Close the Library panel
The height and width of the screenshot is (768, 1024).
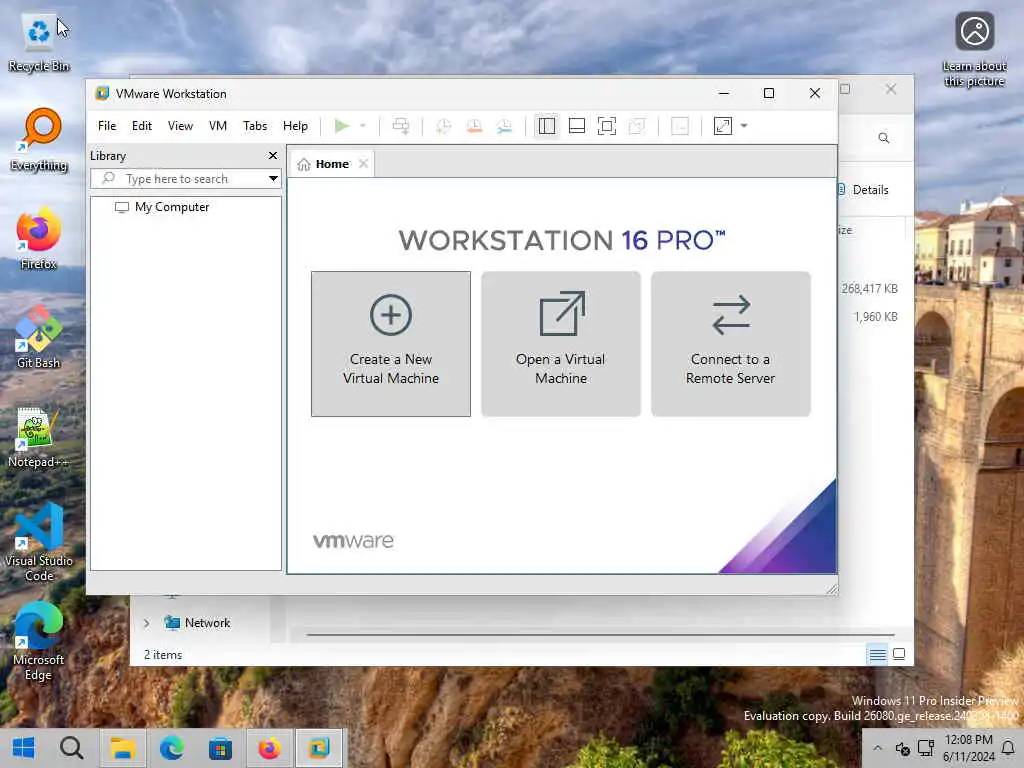[x=273, y=155]
